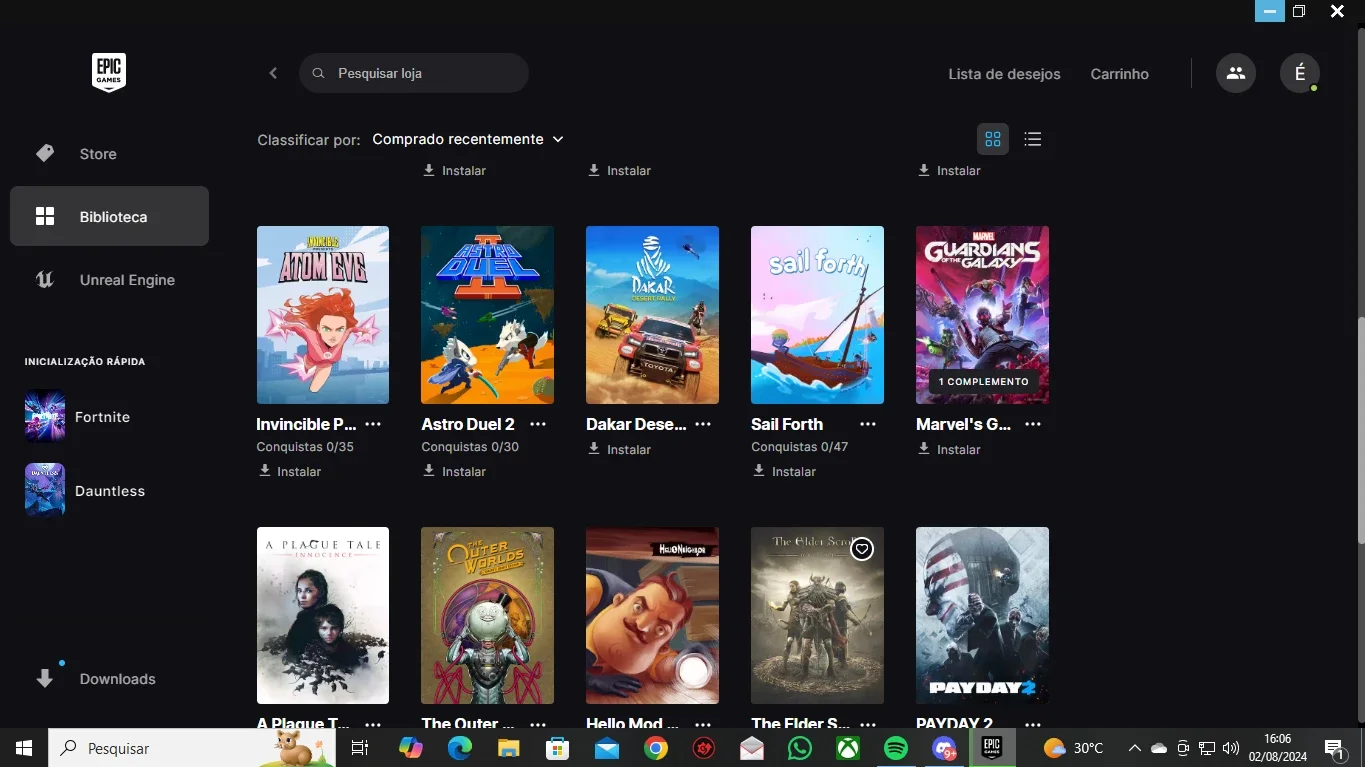1365x767 pixels.
Task: Open Microsoft Edge from taskbar
Action: 459,748
